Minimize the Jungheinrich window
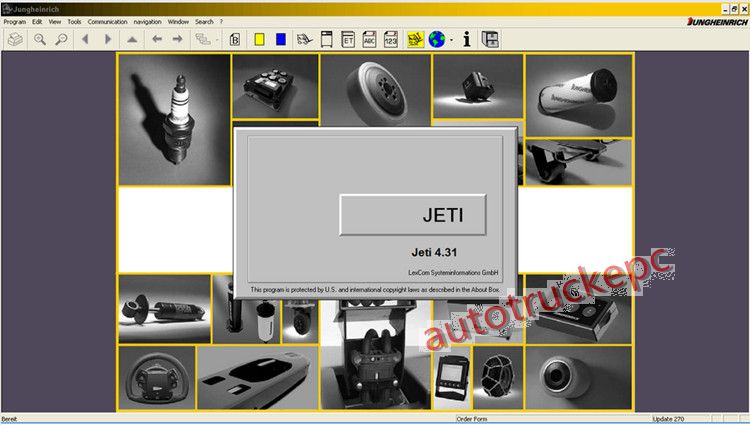Screen dimensions: 750x425 coord(726,9)
